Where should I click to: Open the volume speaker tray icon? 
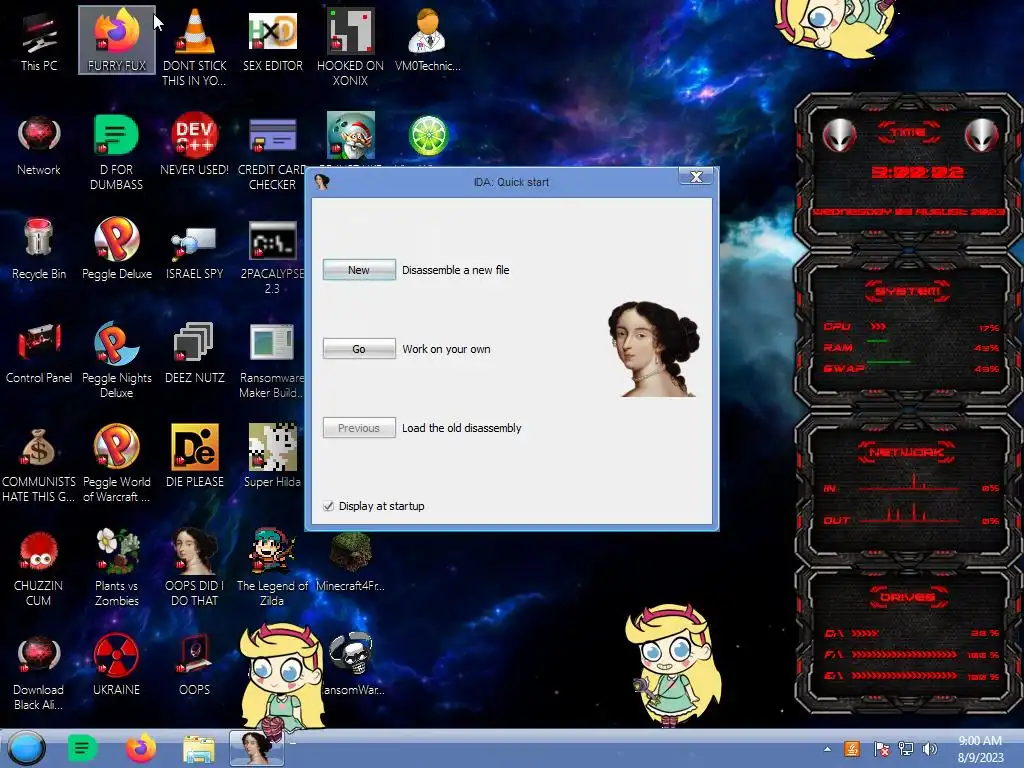pyautogui.click(x=929, y=749)
